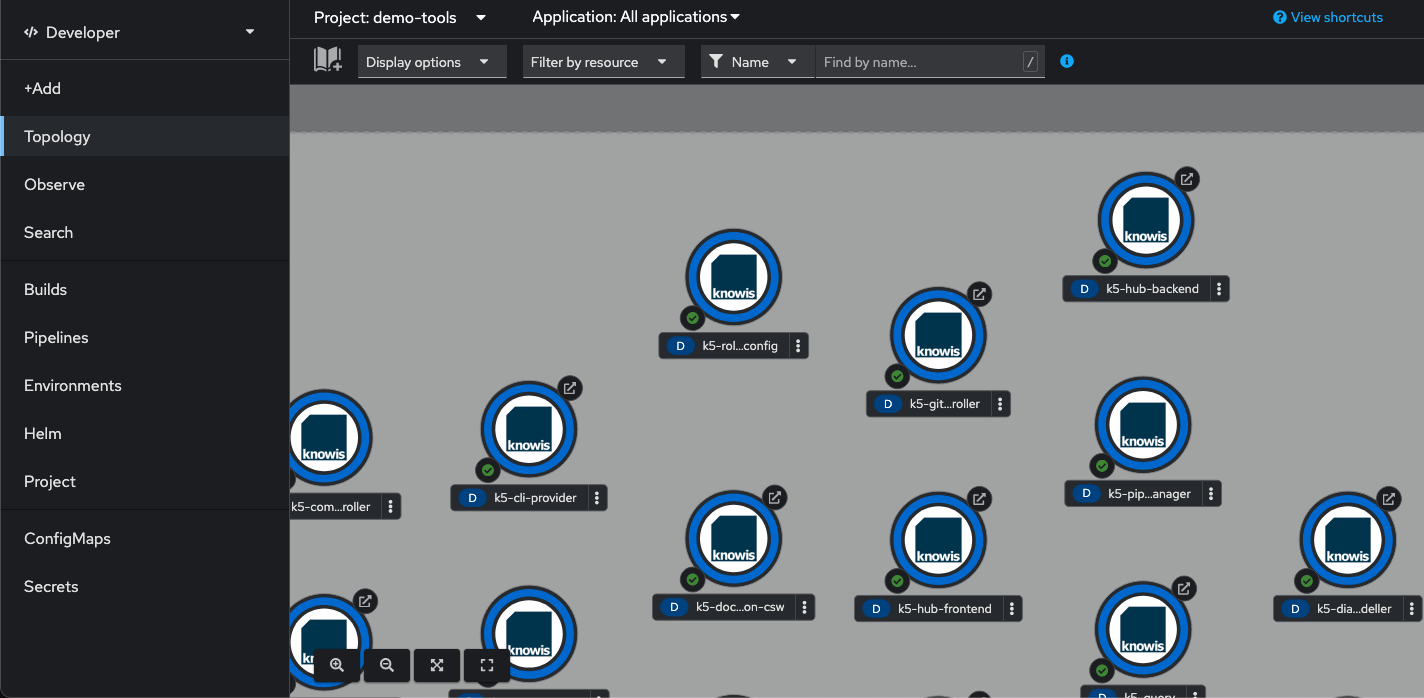Click the zoom in control on the topology canvas
The width and height of the screenshot is (1424, 698).
click(x=337, y=665)
